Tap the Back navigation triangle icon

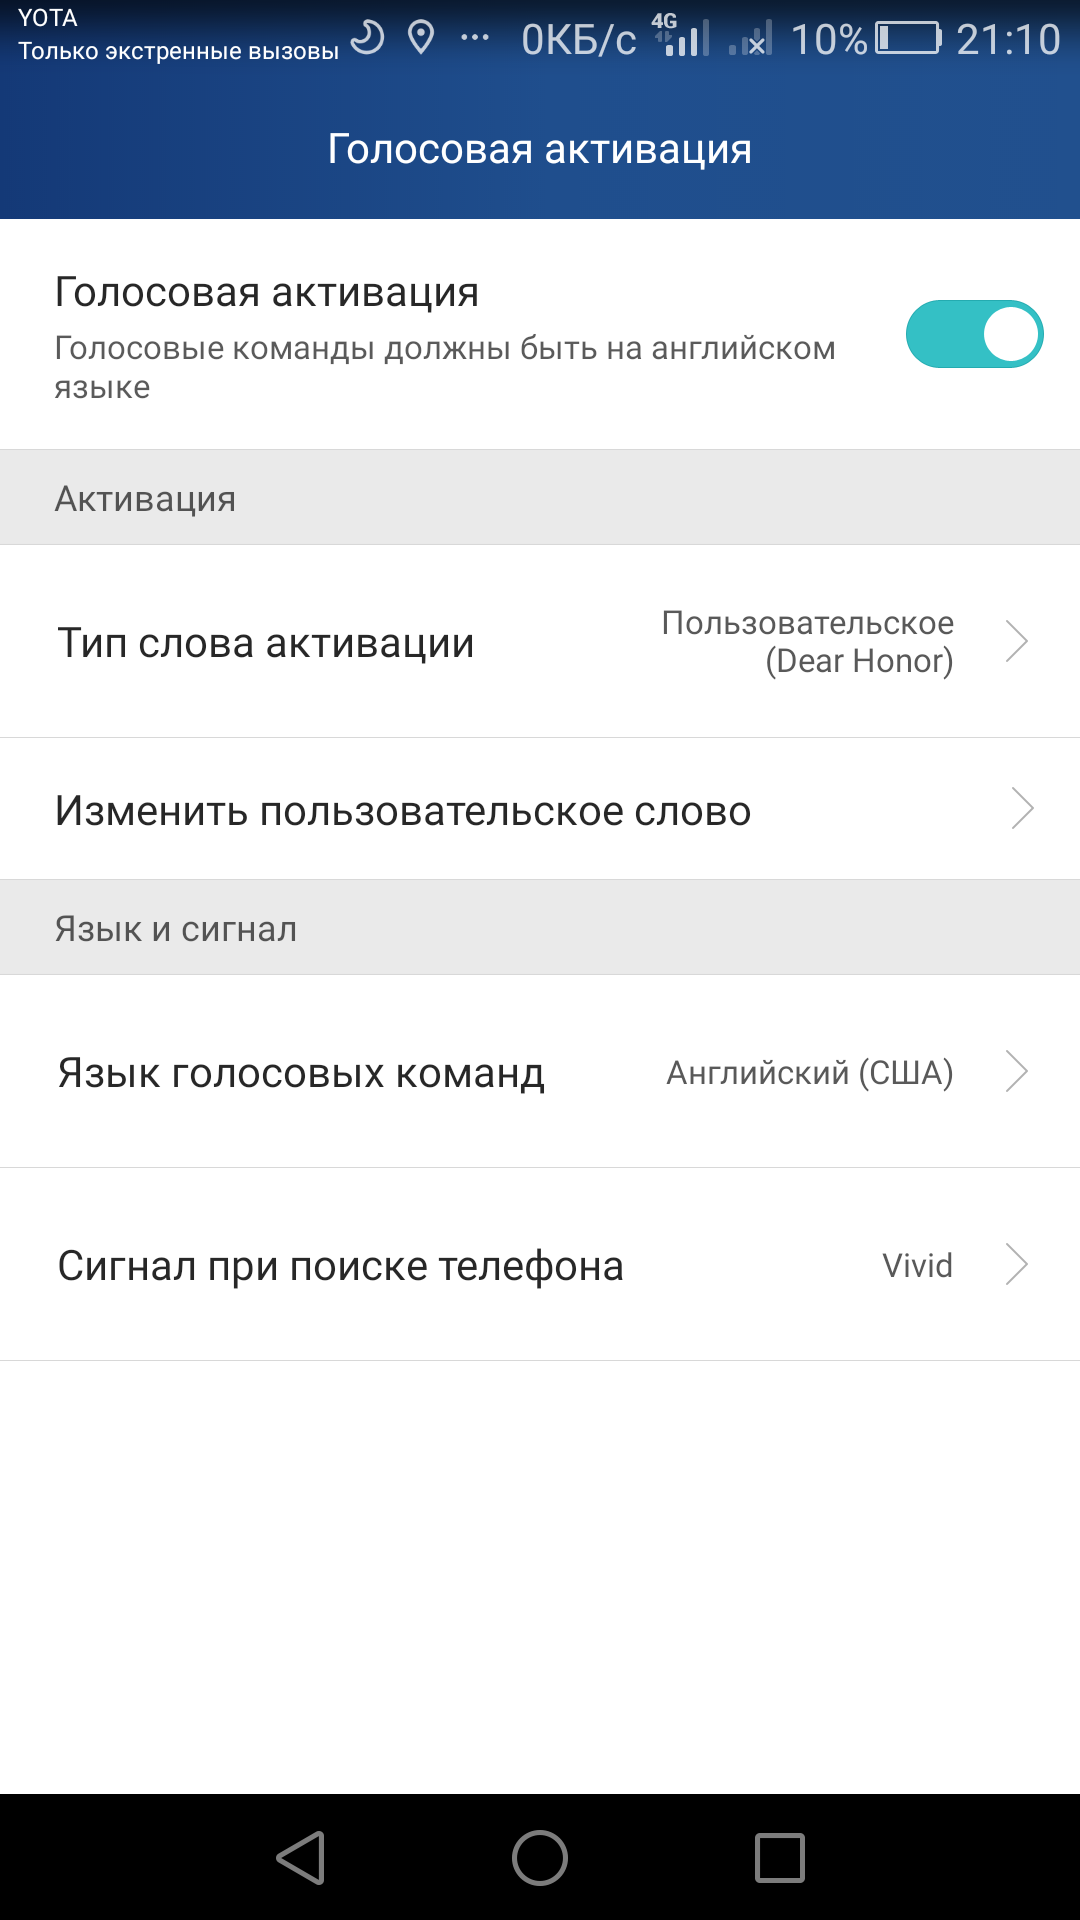click(x=301, y=1858)
